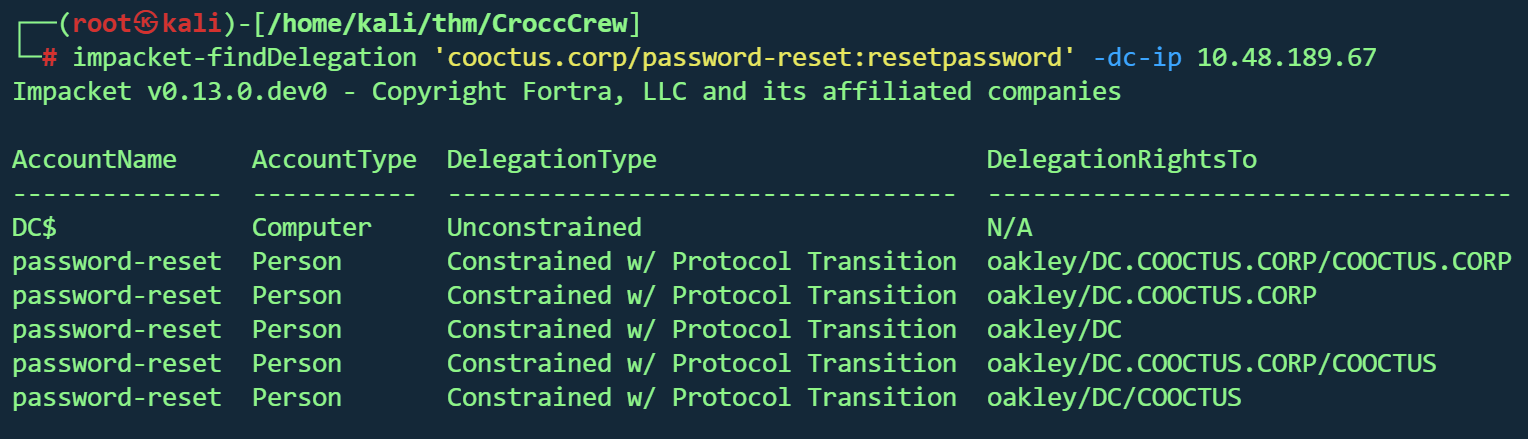Image resolution: width=1528 pixels, height=439 pixels.
Task: Click the red root username in the prompt
Action: 101,24
